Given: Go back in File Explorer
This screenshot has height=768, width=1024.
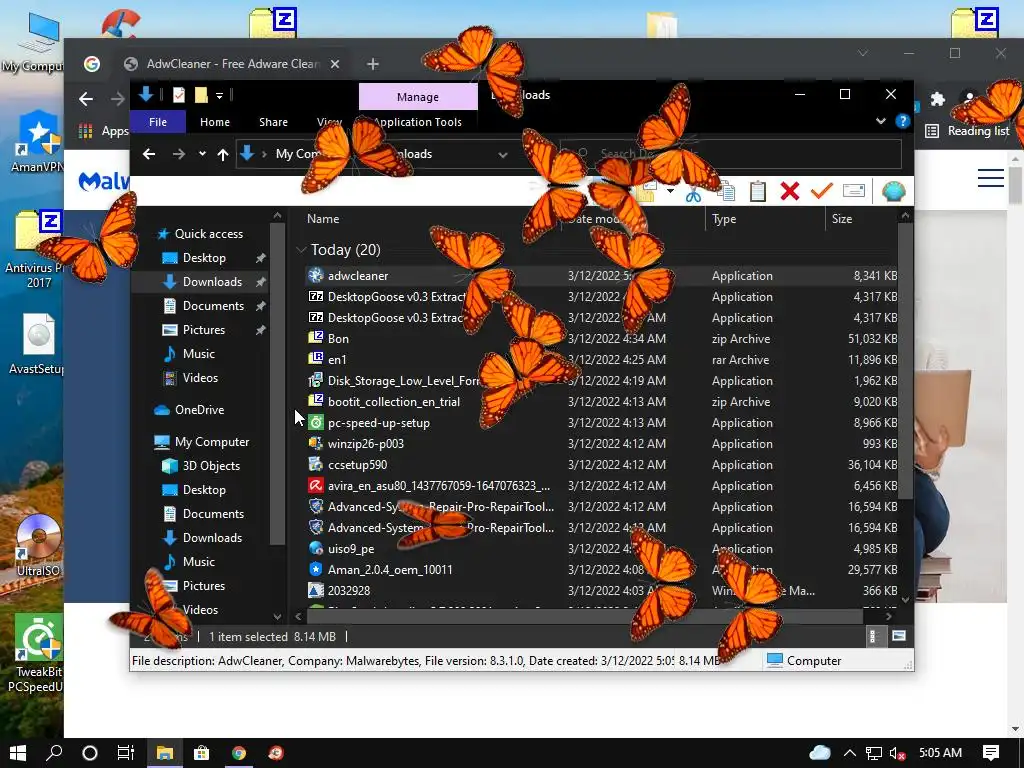Looking at the screenshot, I should point(149,154).
